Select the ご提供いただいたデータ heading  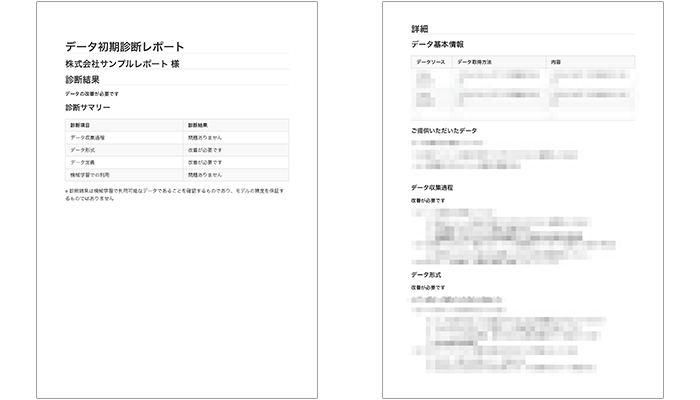click(444, 131)
